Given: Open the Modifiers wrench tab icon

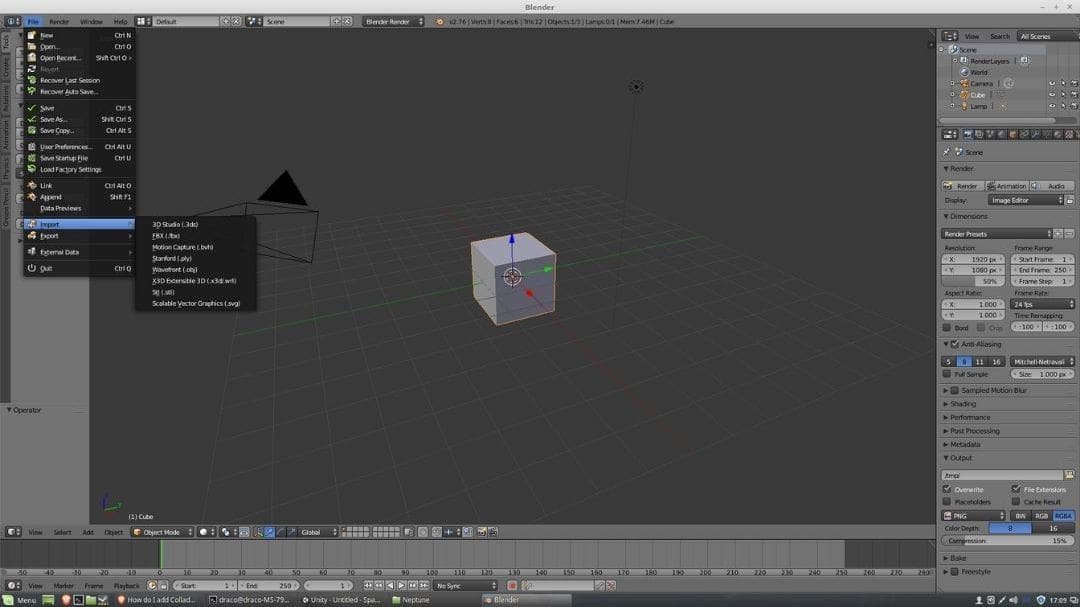Looking at the screenshot, I should click(1035, 135).
